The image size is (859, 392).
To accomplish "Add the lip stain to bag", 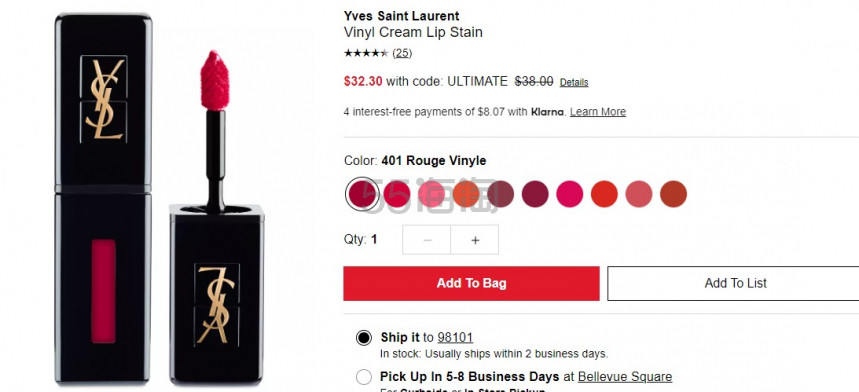I will tap(471, 283).
